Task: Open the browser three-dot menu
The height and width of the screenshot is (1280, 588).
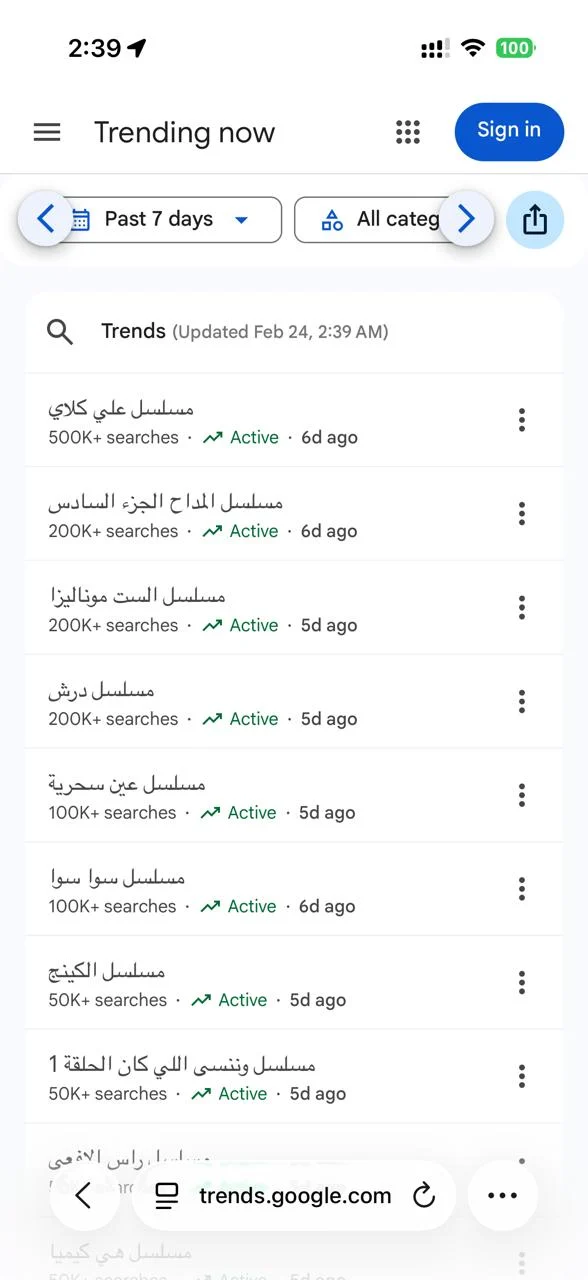Action: [x=502, y=1195]
